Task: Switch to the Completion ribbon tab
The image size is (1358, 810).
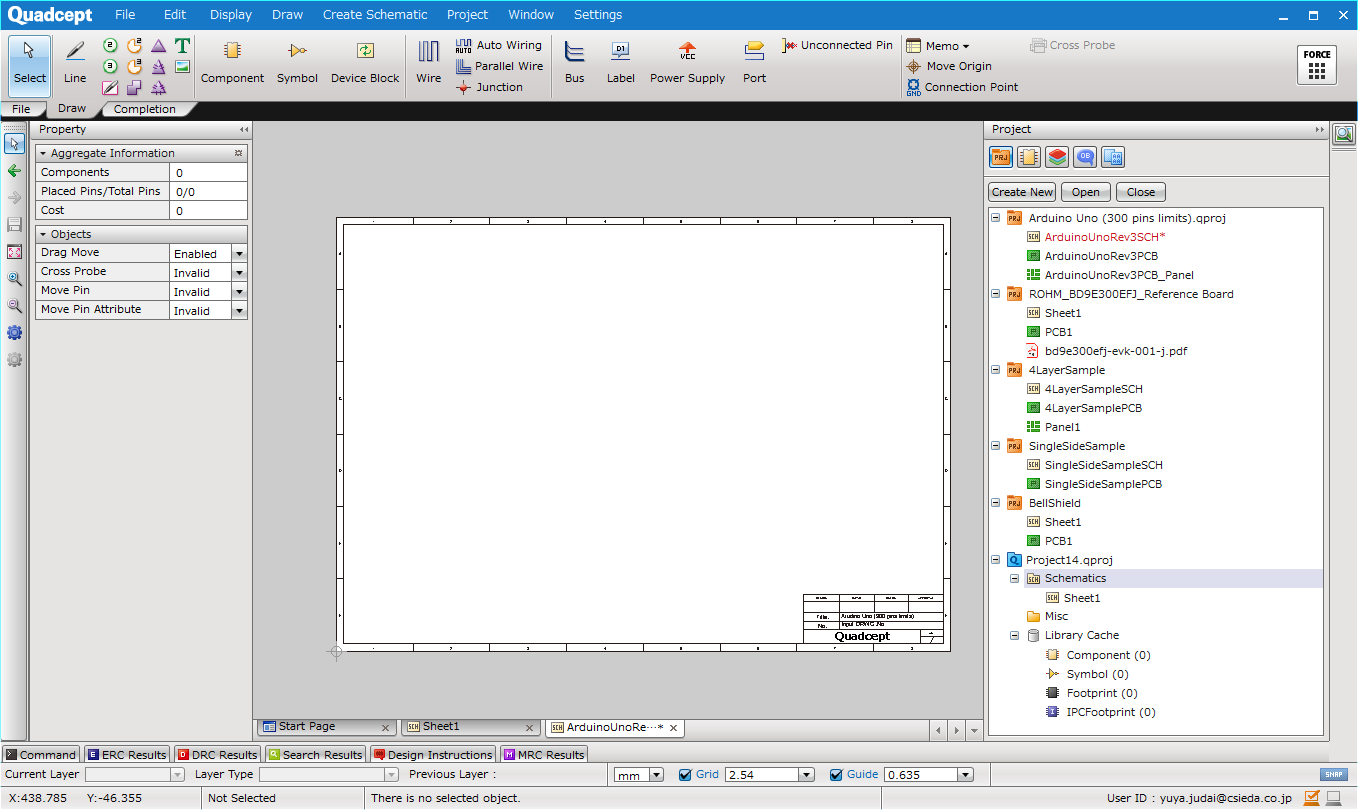Action: (x=145, y=109)
